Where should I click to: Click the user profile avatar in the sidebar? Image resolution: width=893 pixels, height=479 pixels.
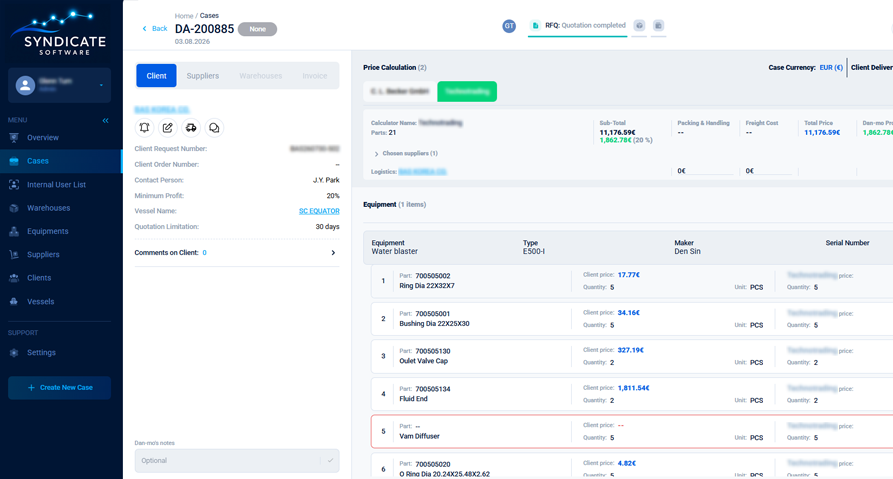[25, 85]
